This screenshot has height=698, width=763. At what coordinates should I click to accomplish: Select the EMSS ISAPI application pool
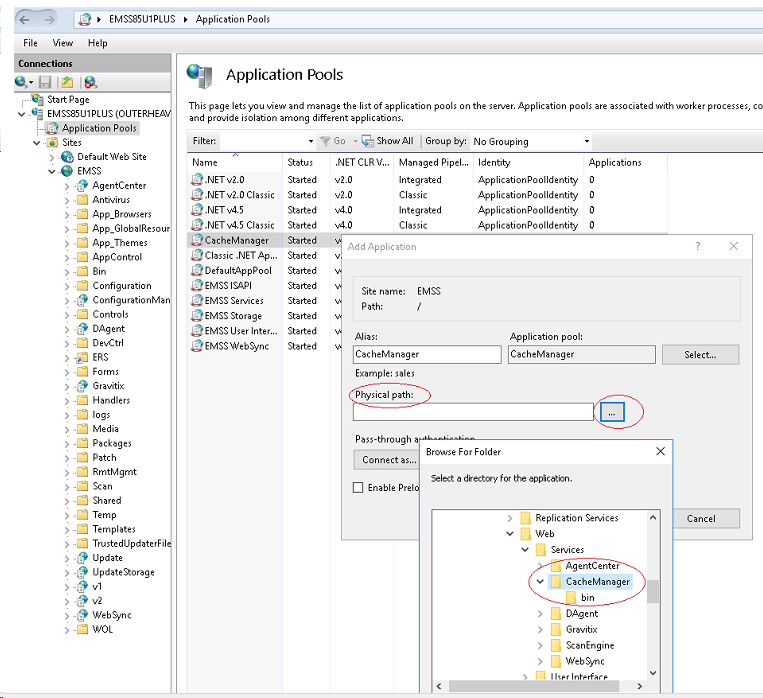pyautogui.click(x=228, y=285)
